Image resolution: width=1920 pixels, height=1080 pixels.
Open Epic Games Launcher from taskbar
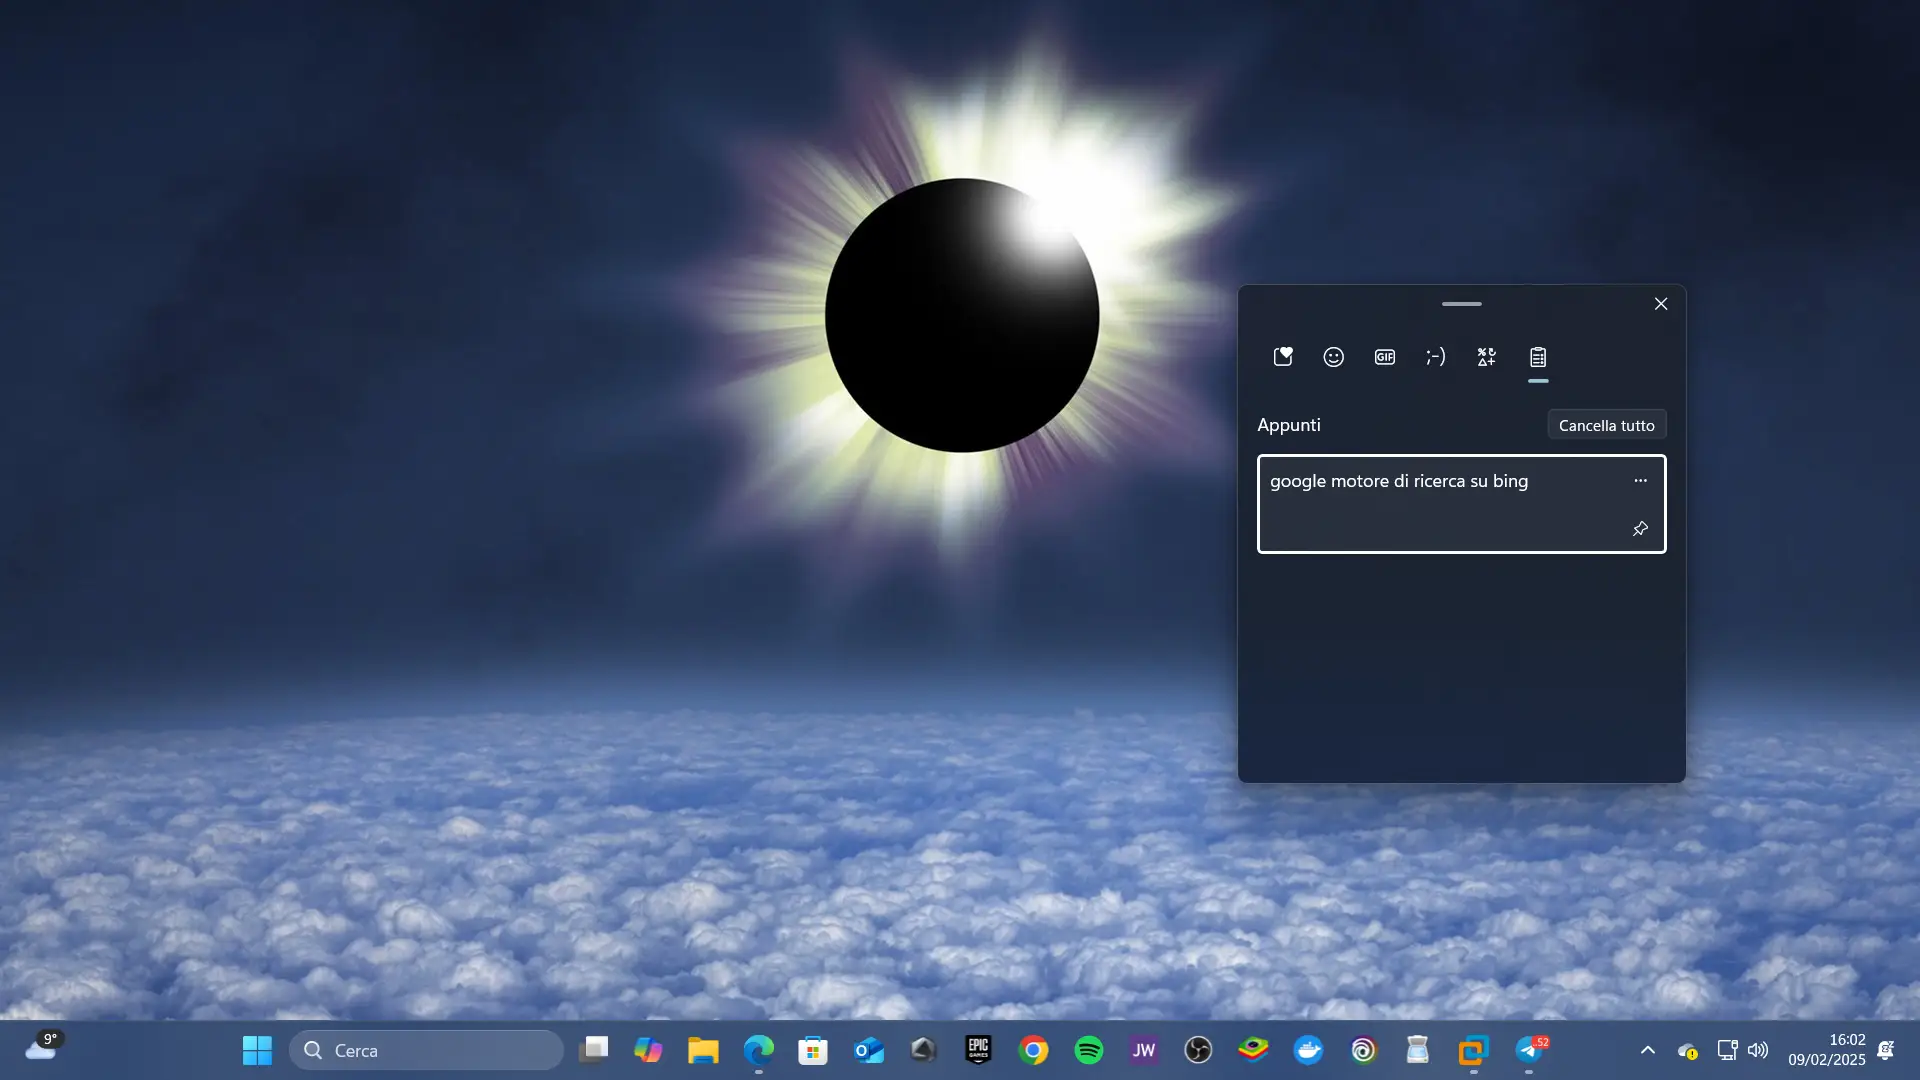978,1050
